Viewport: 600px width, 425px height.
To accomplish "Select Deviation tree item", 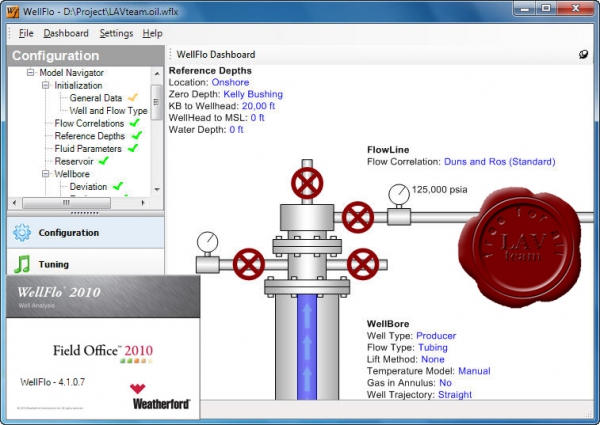I will [88, 186].
